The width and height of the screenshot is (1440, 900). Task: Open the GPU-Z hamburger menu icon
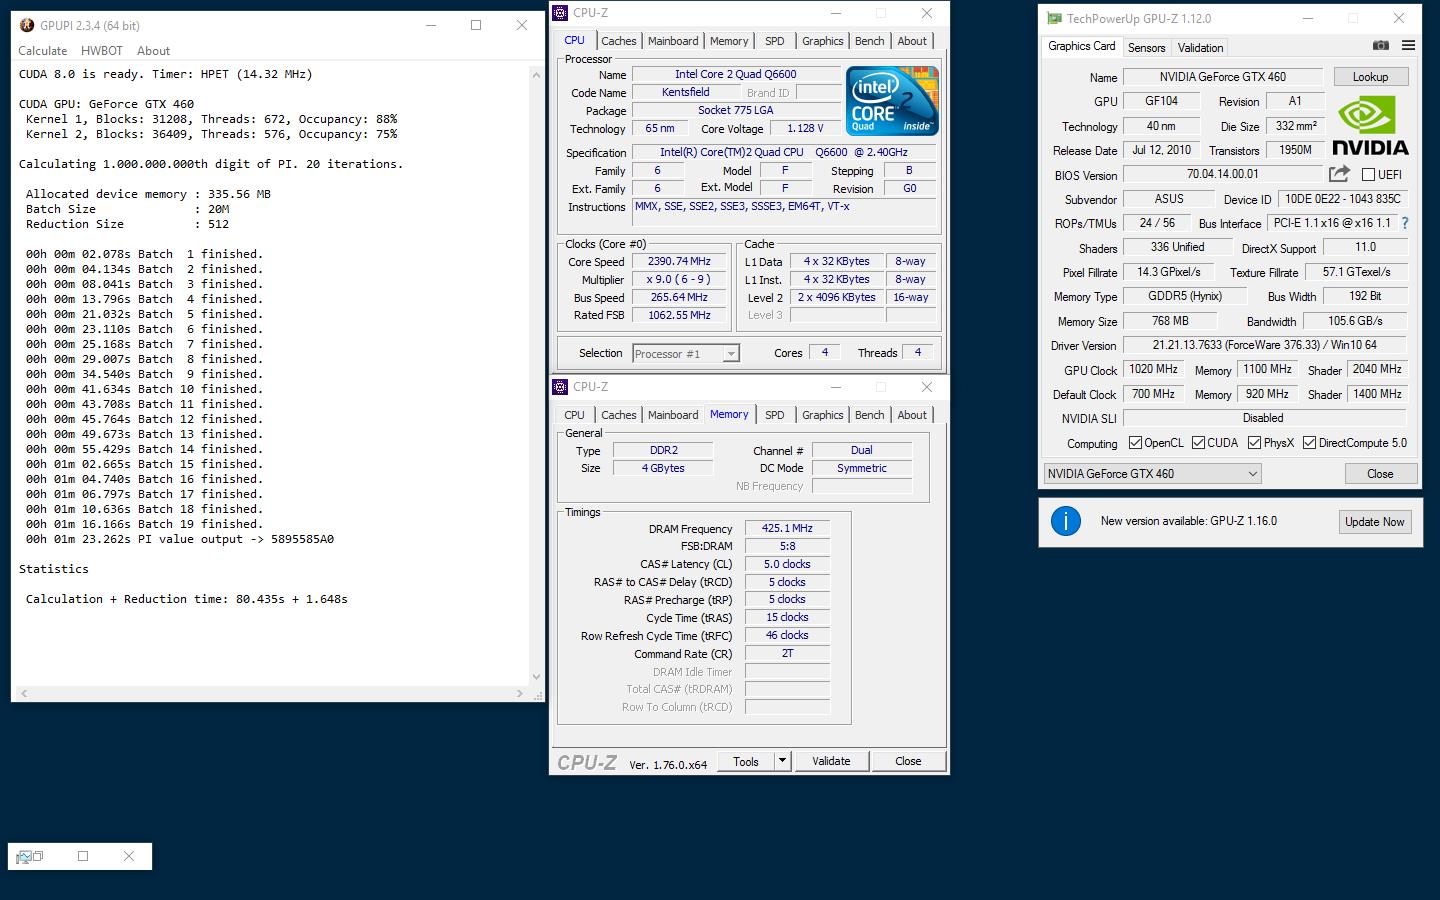click(x=1408, y=45)
